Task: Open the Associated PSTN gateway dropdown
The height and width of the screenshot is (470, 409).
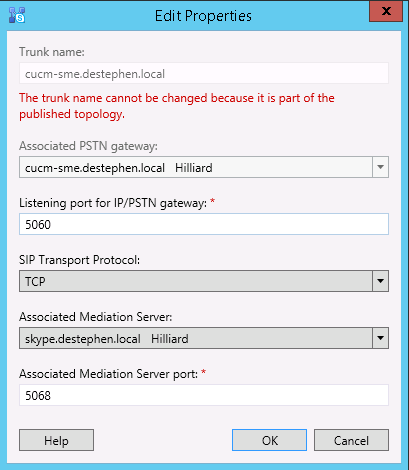Action: click(x=380, y=167)
